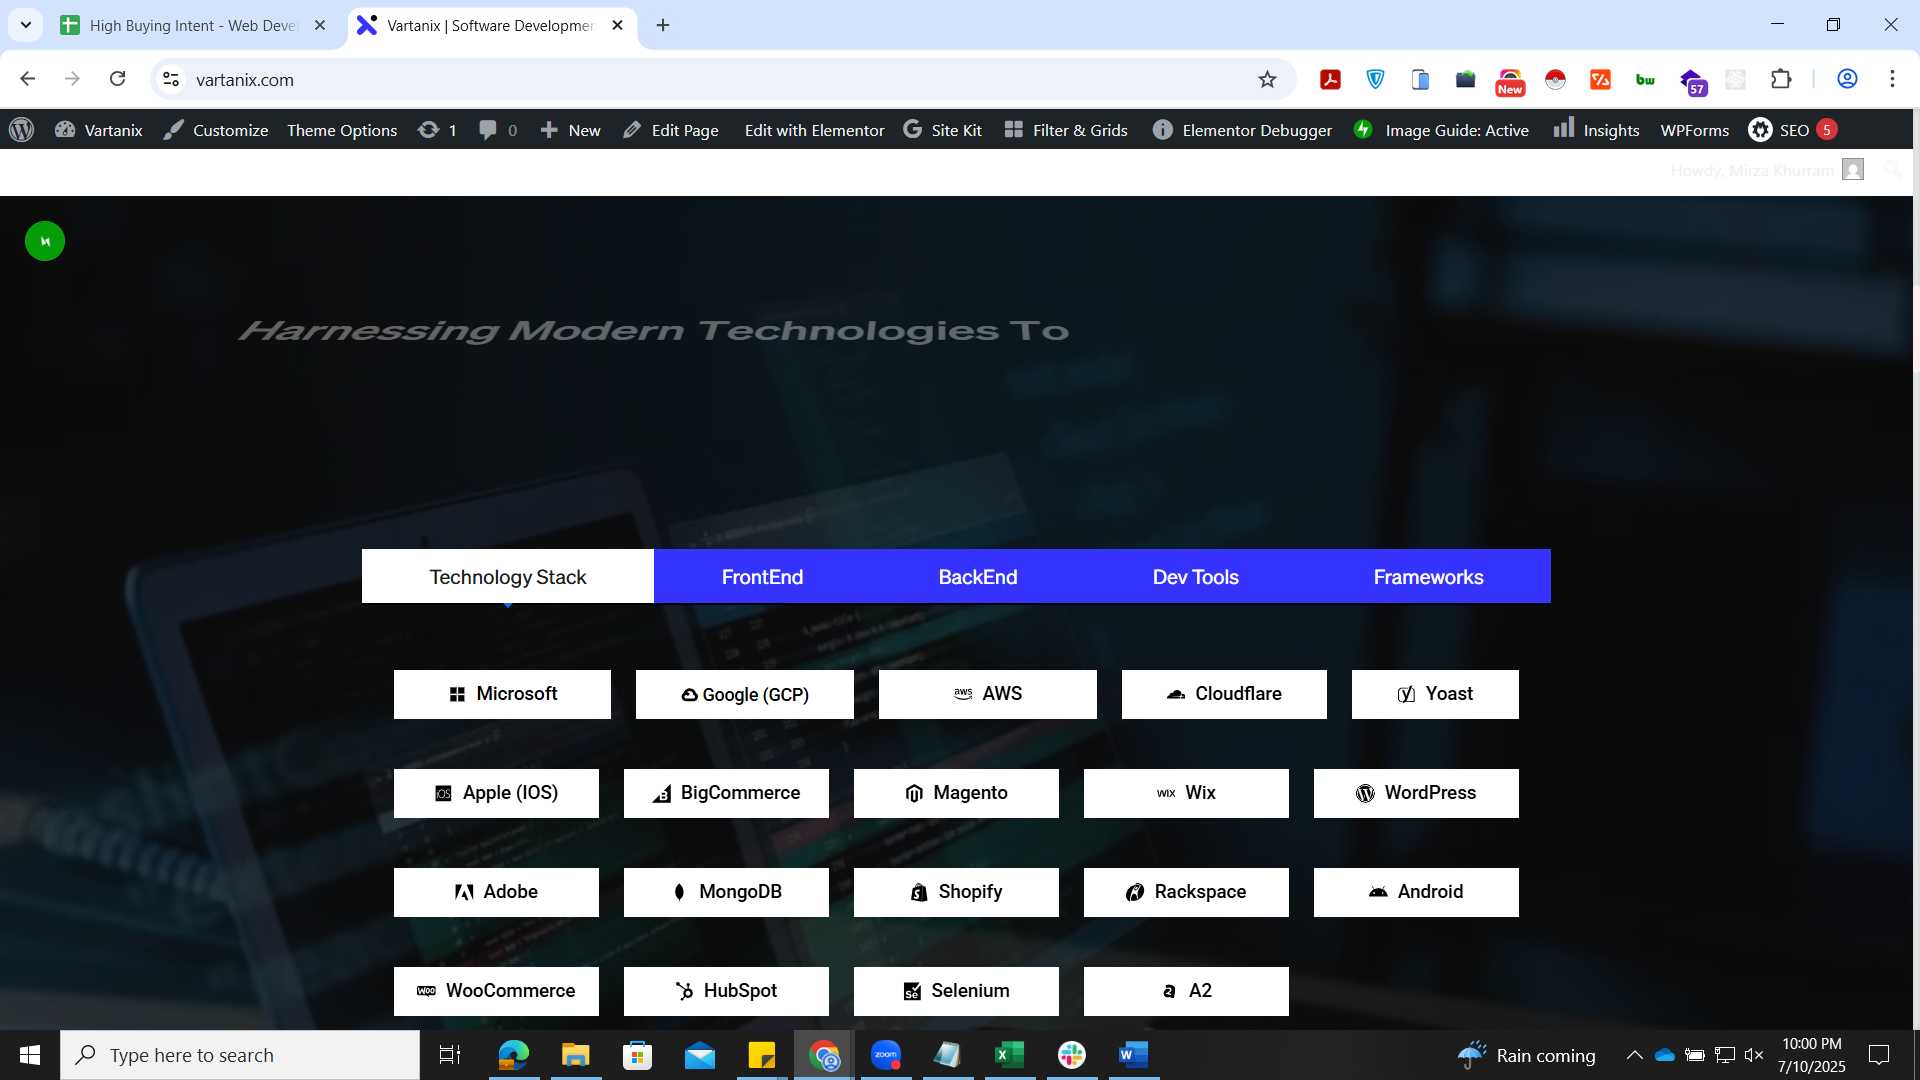Screen dimensions: 1920x1080
Task: Open the comments bubble icon
Action: click(x=497, y=130)
